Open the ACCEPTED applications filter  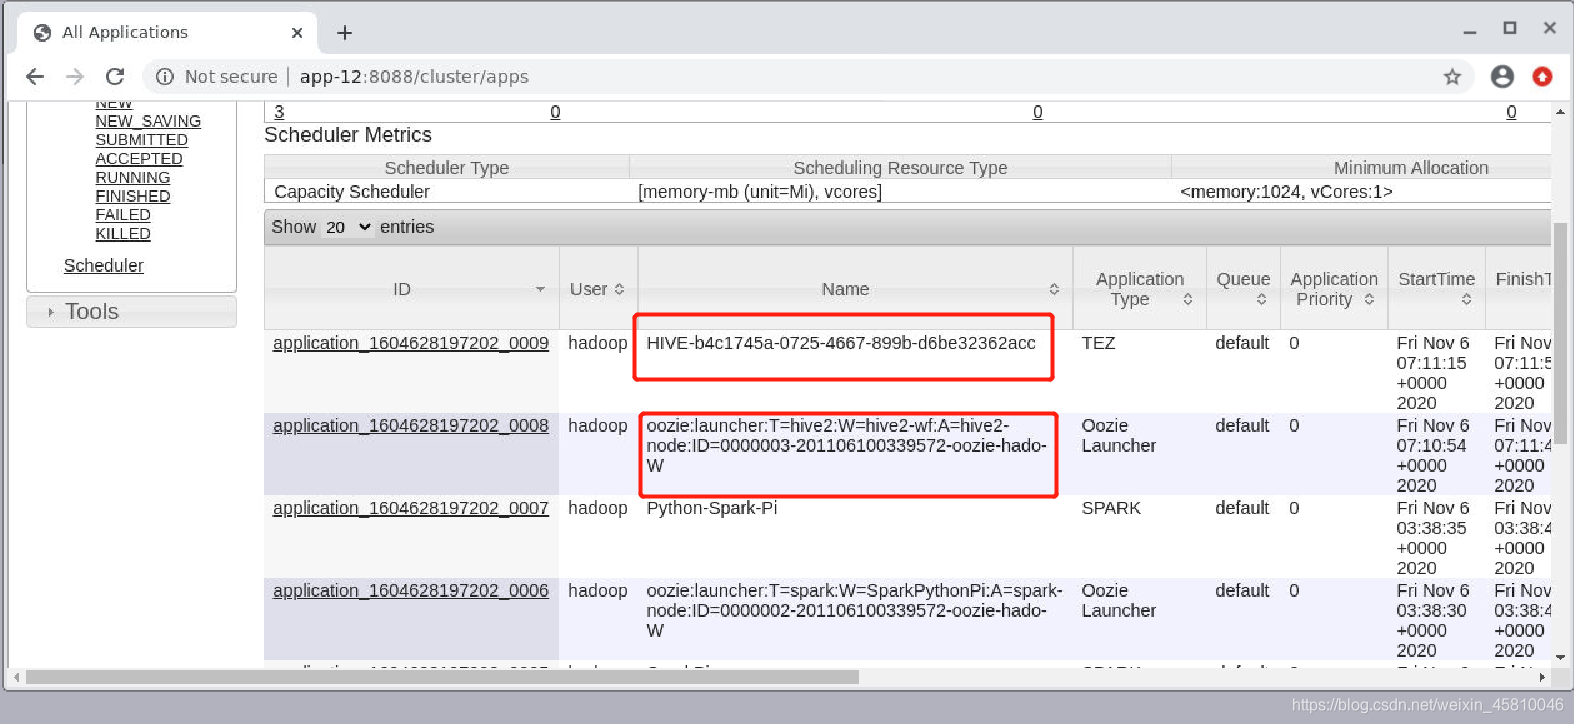point(139,158)
